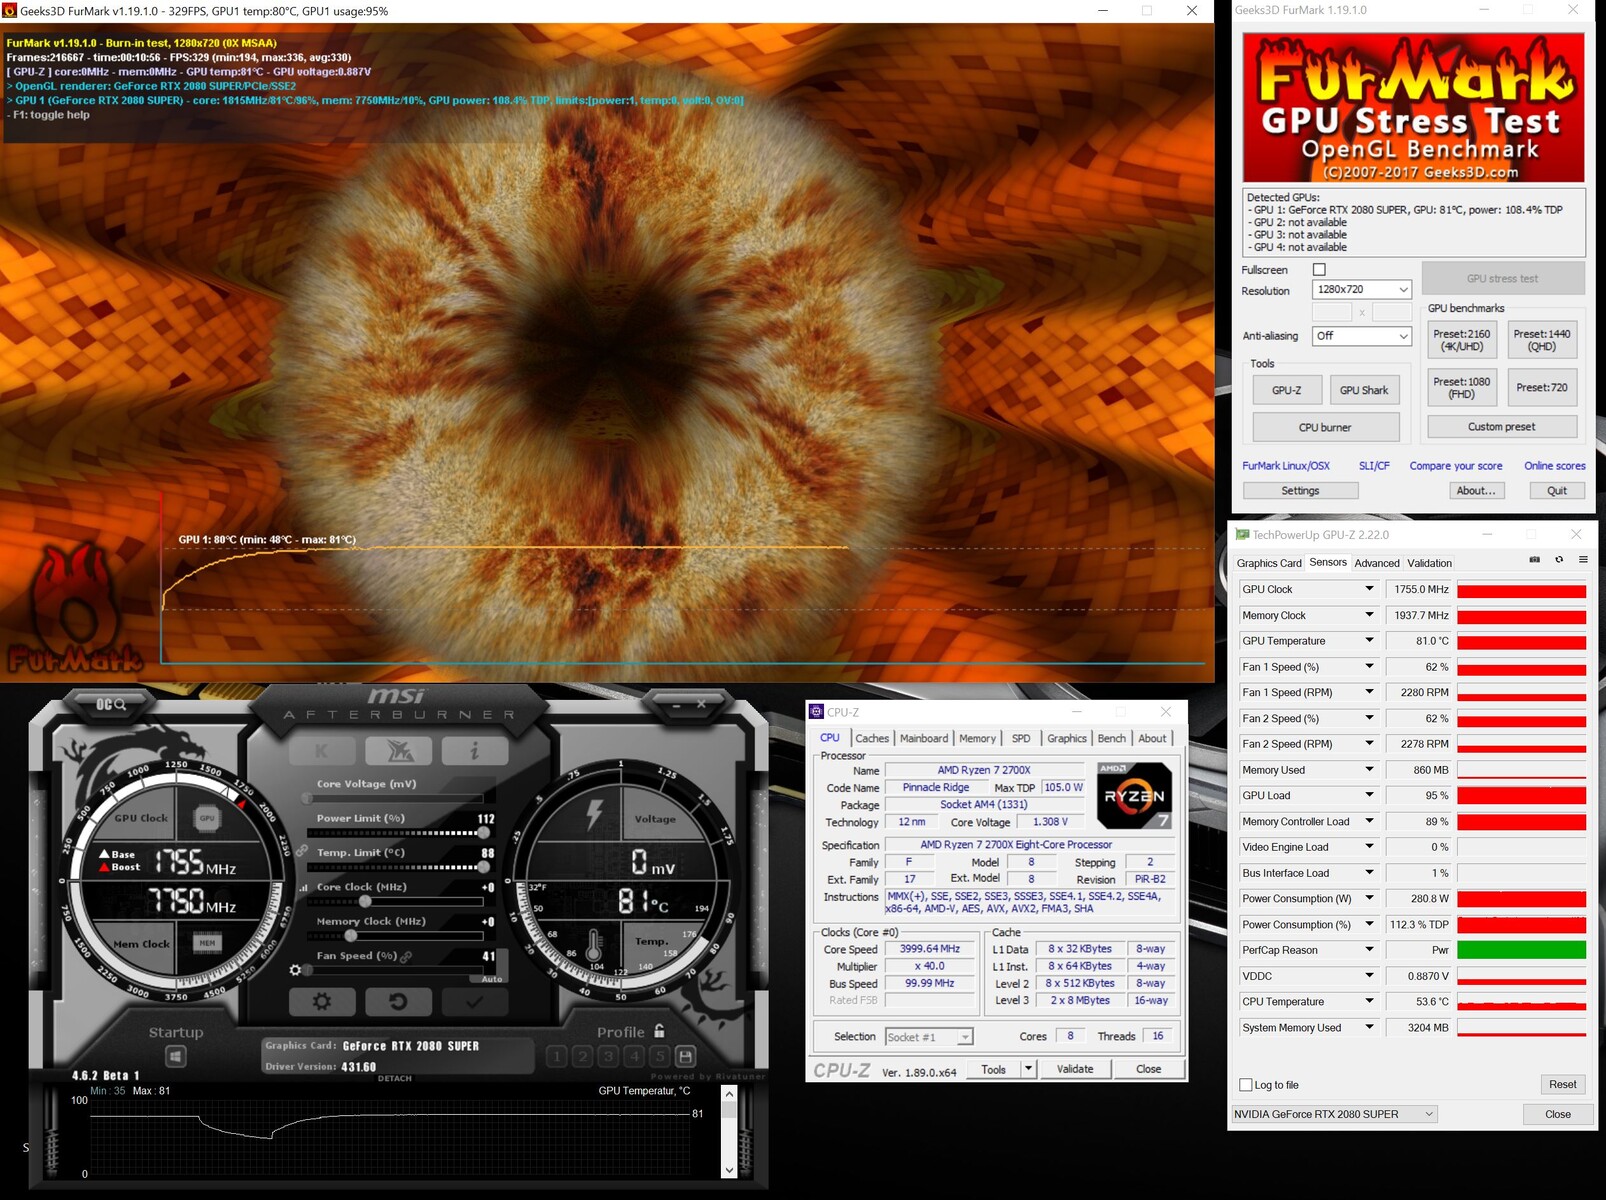1606x1200 pixels.
Task: Open fan speed curve settings gear
Action: 295,970
